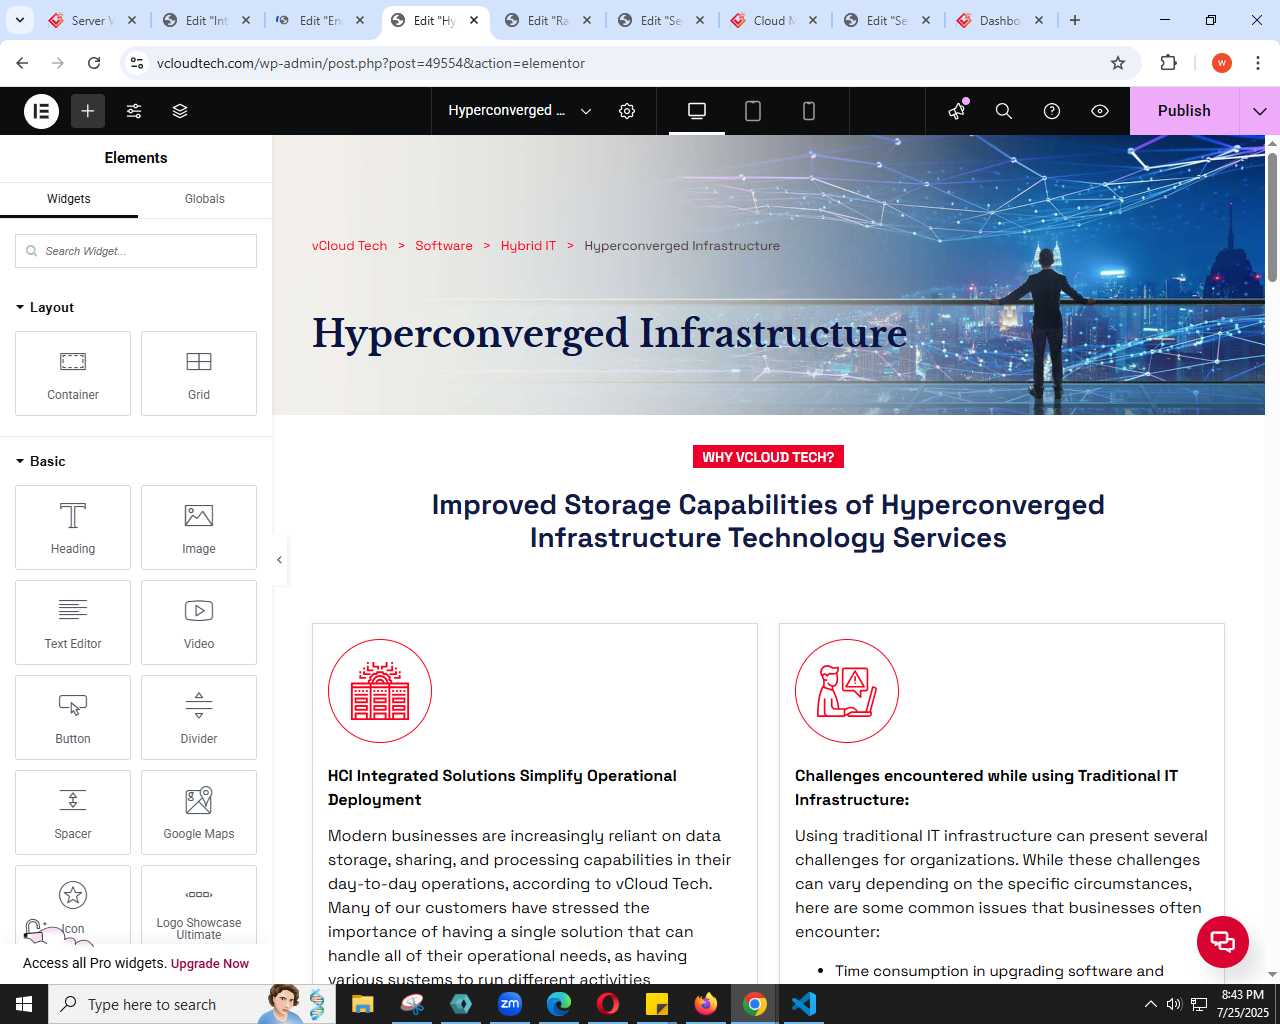Screen dimensions: 1280x1024
Task: Switch to the Server browser tab
Action: [x=92, y=20]
